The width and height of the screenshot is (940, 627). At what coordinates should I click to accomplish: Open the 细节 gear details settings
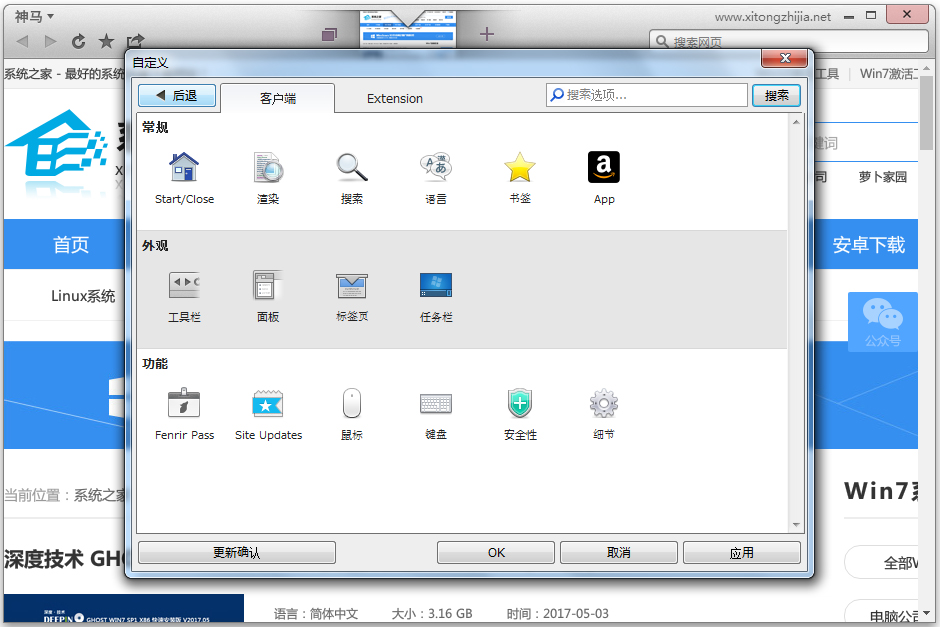click(604, 403)
